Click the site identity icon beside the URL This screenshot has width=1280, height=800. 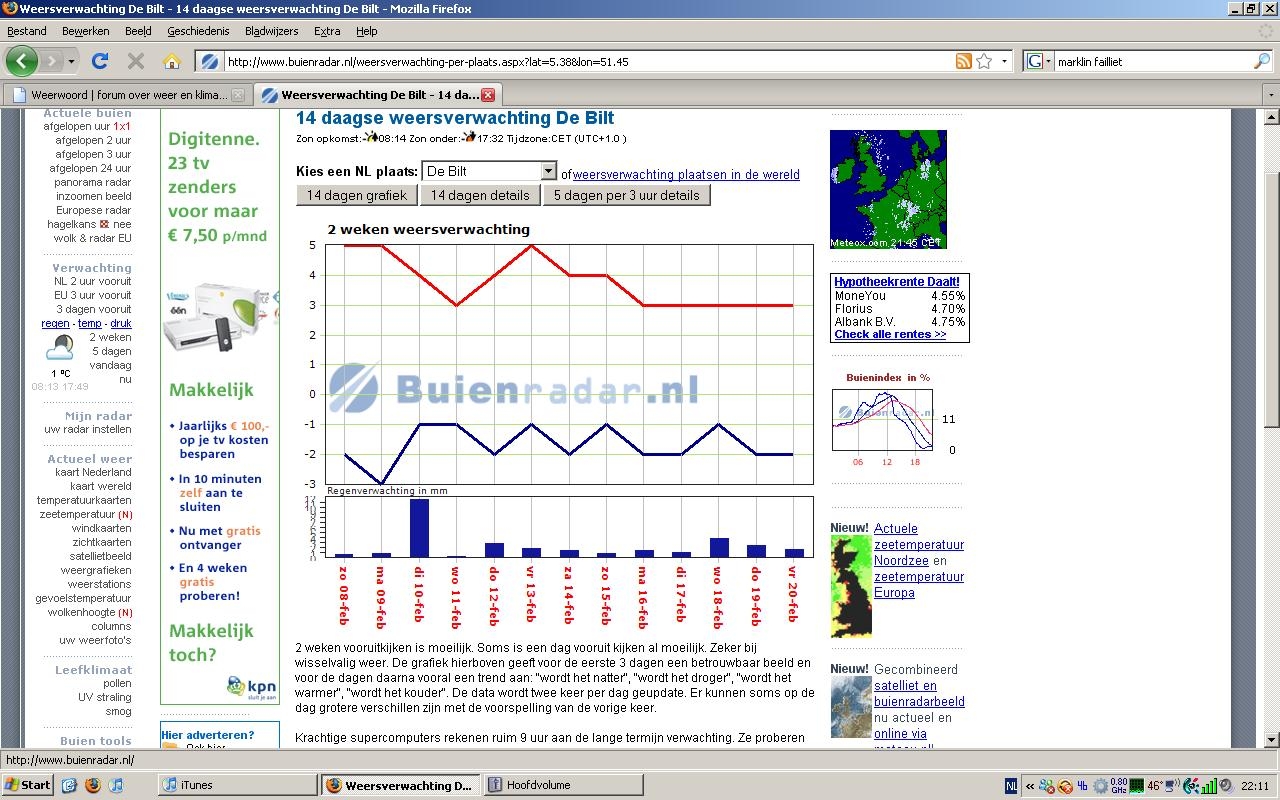pos(210,61)
